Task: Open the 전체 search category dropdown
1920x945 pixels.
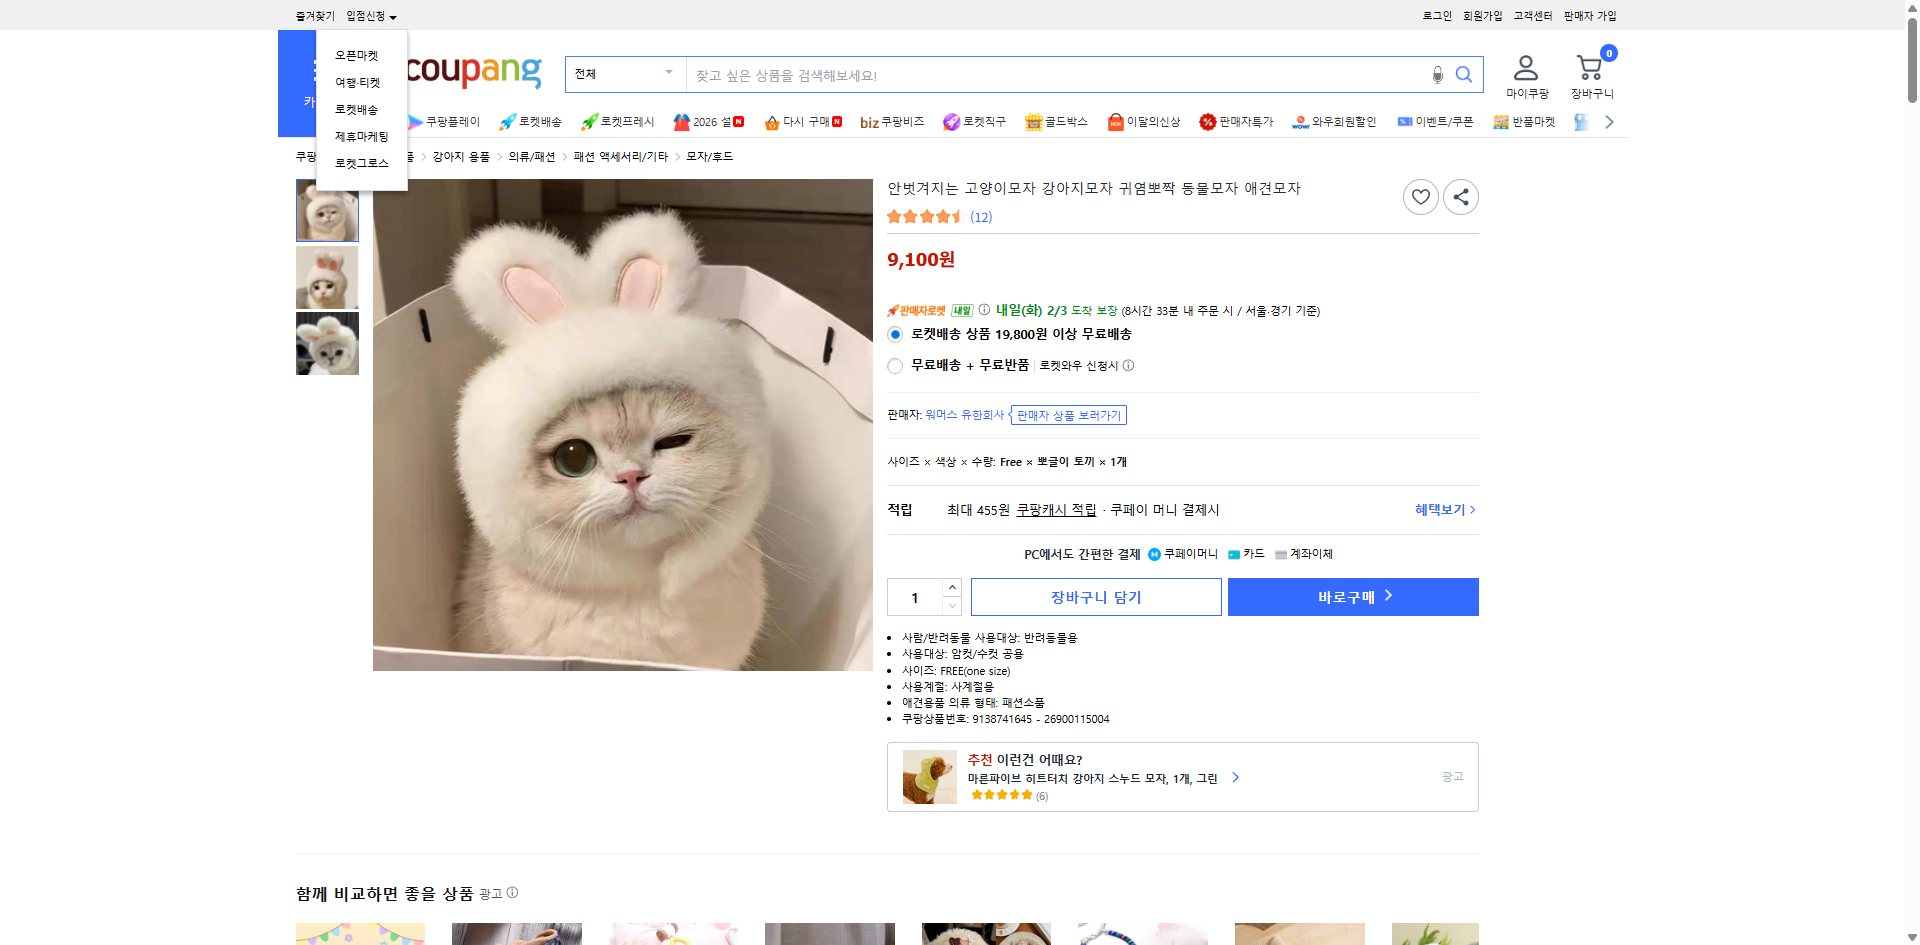Action: pyautogui.click(x=624, y=73)
